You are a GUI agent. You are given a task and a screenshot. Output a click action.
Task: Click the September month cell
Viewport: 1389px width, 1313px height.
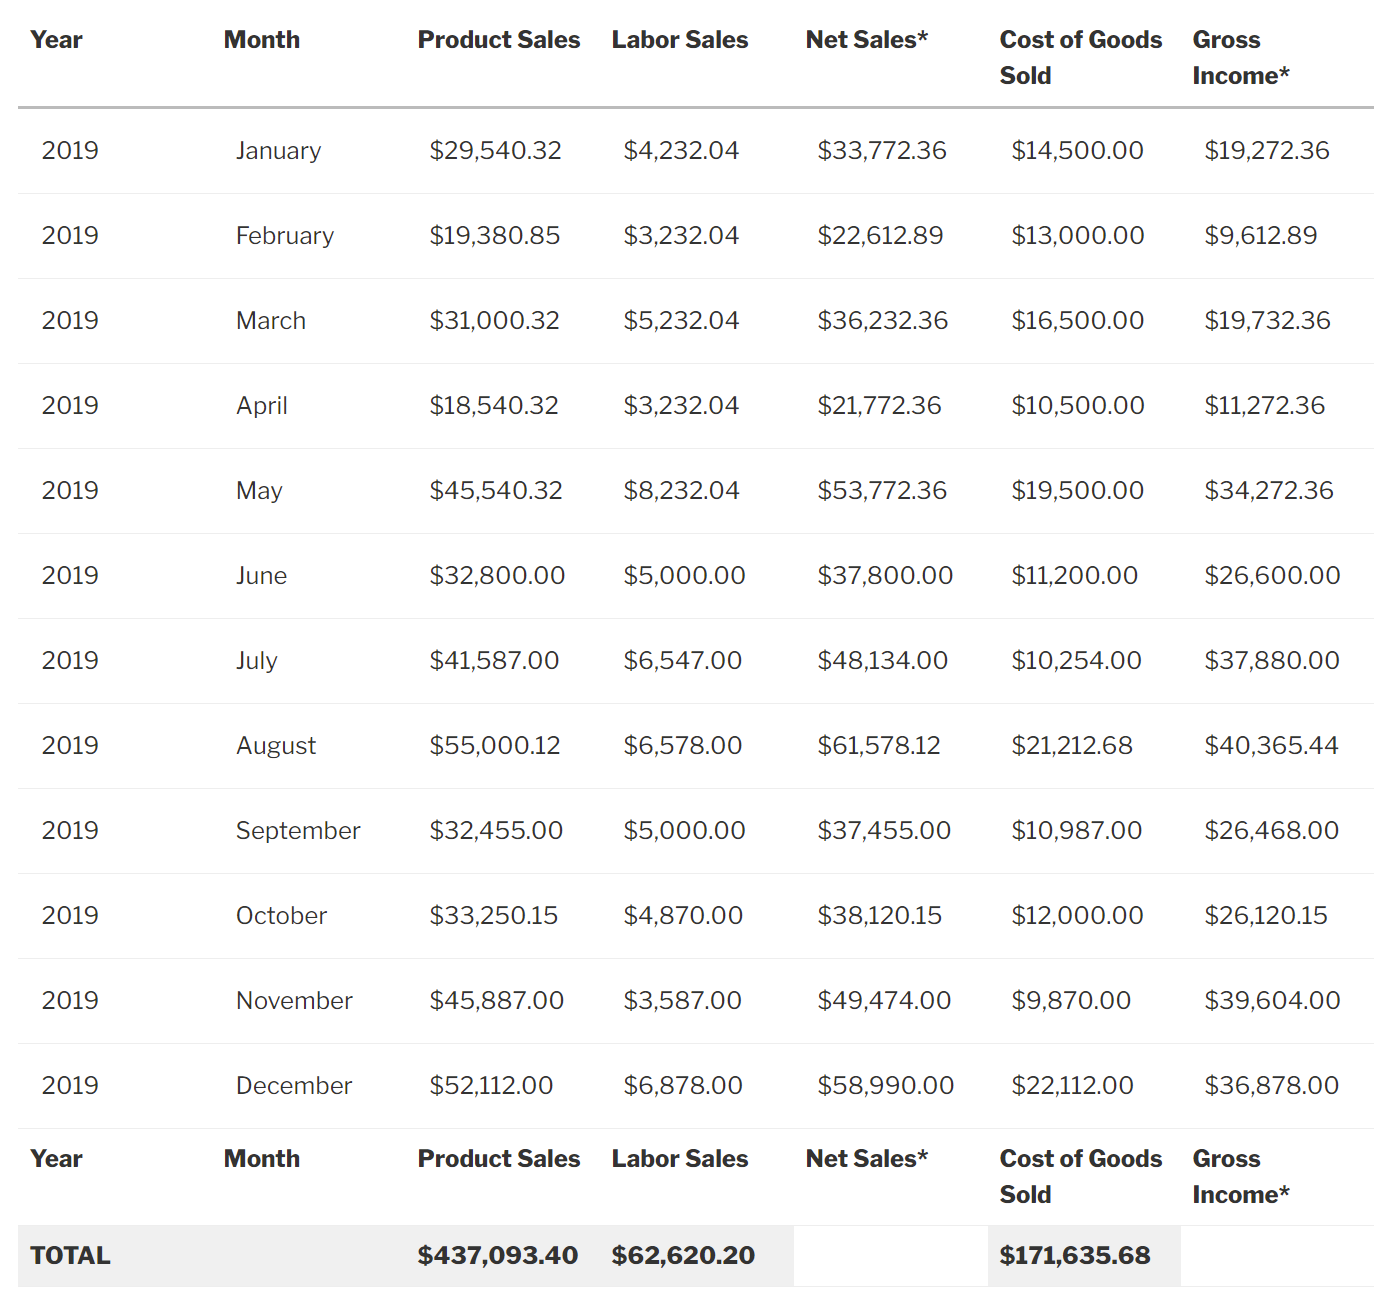[x=297, y=831]
